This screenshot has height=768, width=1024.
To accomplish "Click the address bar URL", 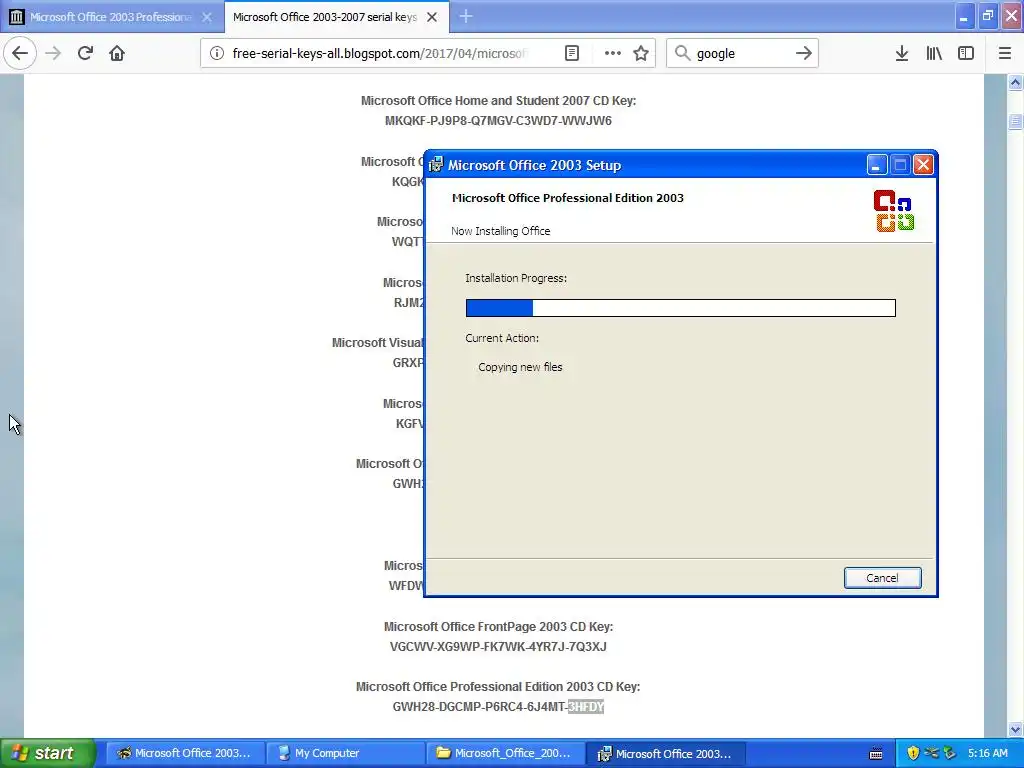I will (x=379, y=53).
